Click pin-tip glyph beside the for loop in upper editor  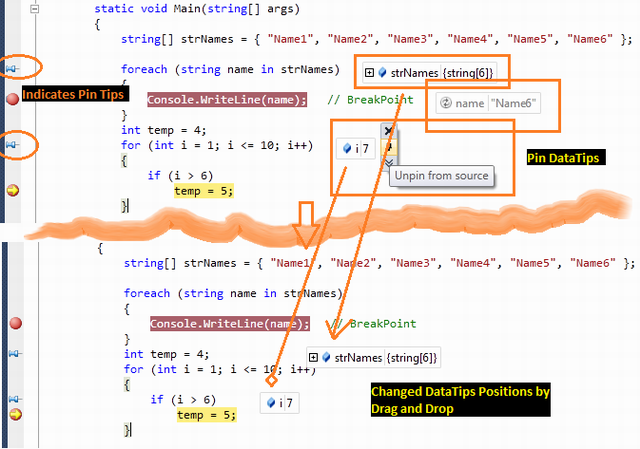pyautogui.click(x=12, y=144)
